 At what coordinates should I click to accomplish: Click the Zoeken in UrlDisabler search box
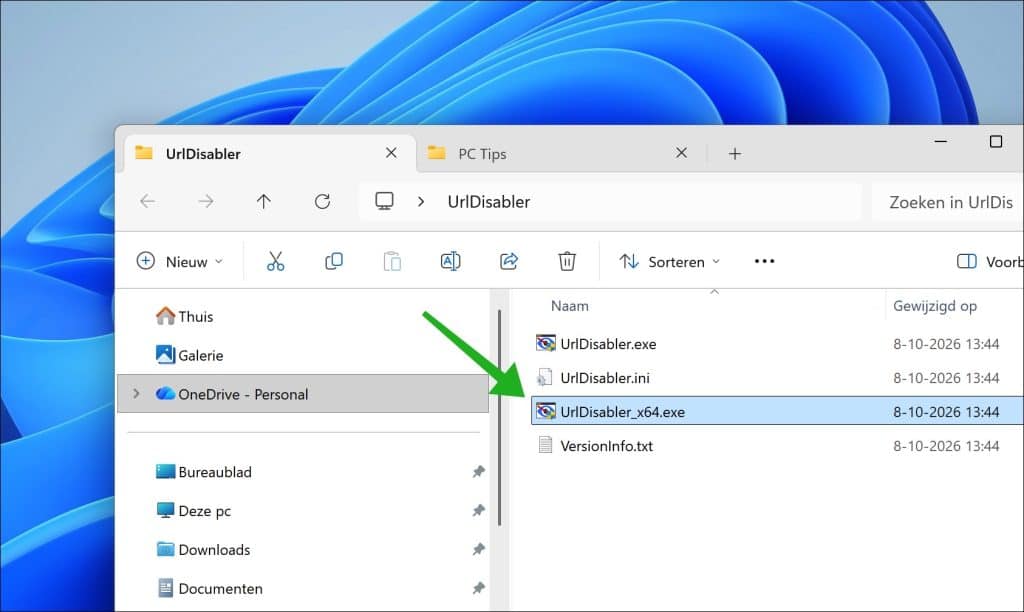pyautogui.click(x=948, y=202)
